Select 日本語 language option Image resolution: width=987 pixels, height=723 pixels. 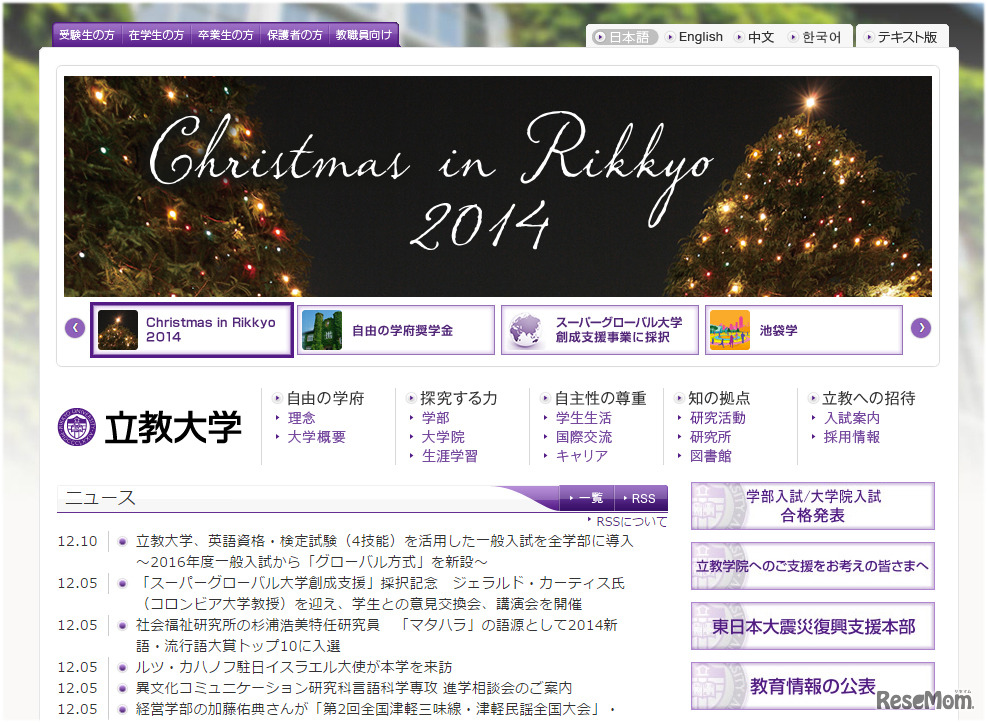pos(624,37)
